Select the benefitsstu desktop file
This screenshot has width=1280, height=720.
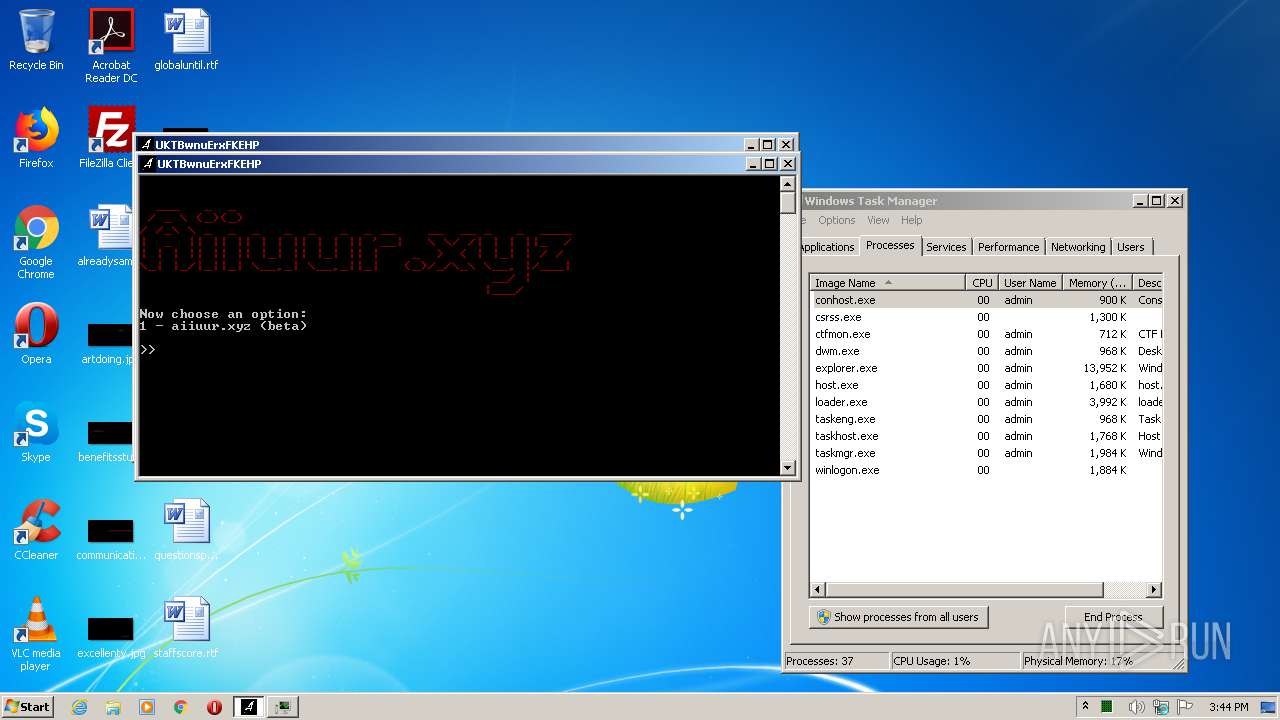click(x=108, y=440)
